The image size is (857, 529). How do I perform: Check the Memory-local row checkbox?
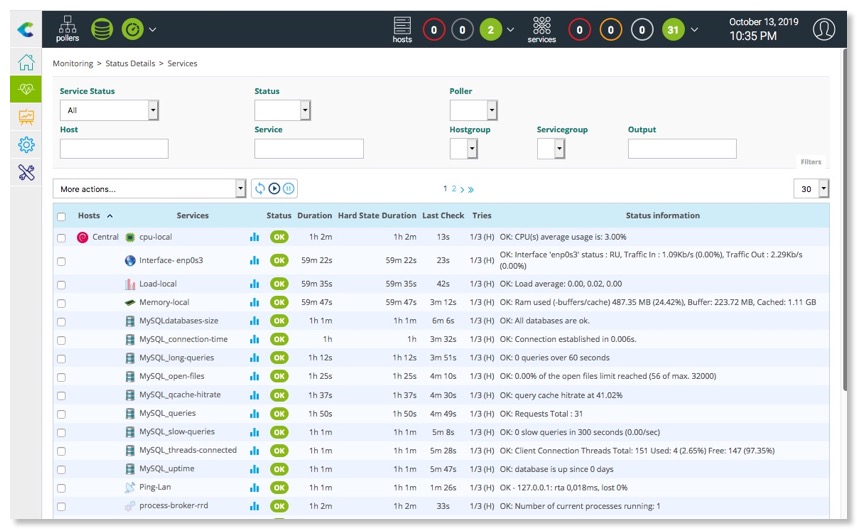pyautogui.click(x=61, y=303)
